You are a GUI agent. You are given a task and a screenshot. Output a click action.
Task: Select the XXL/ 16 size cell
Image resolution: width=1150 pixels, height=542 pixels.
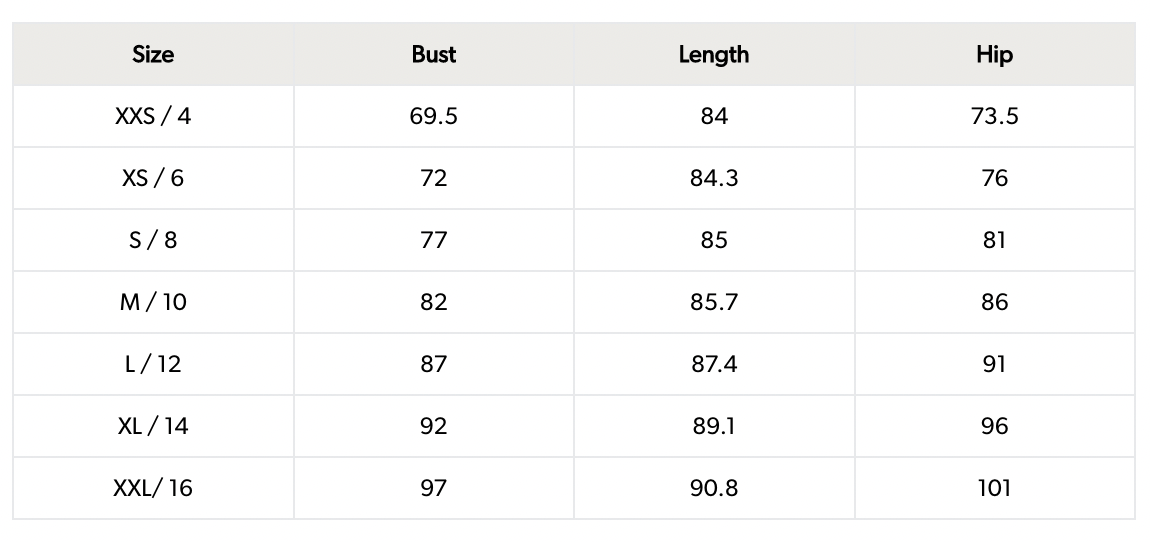click(153, 488)
